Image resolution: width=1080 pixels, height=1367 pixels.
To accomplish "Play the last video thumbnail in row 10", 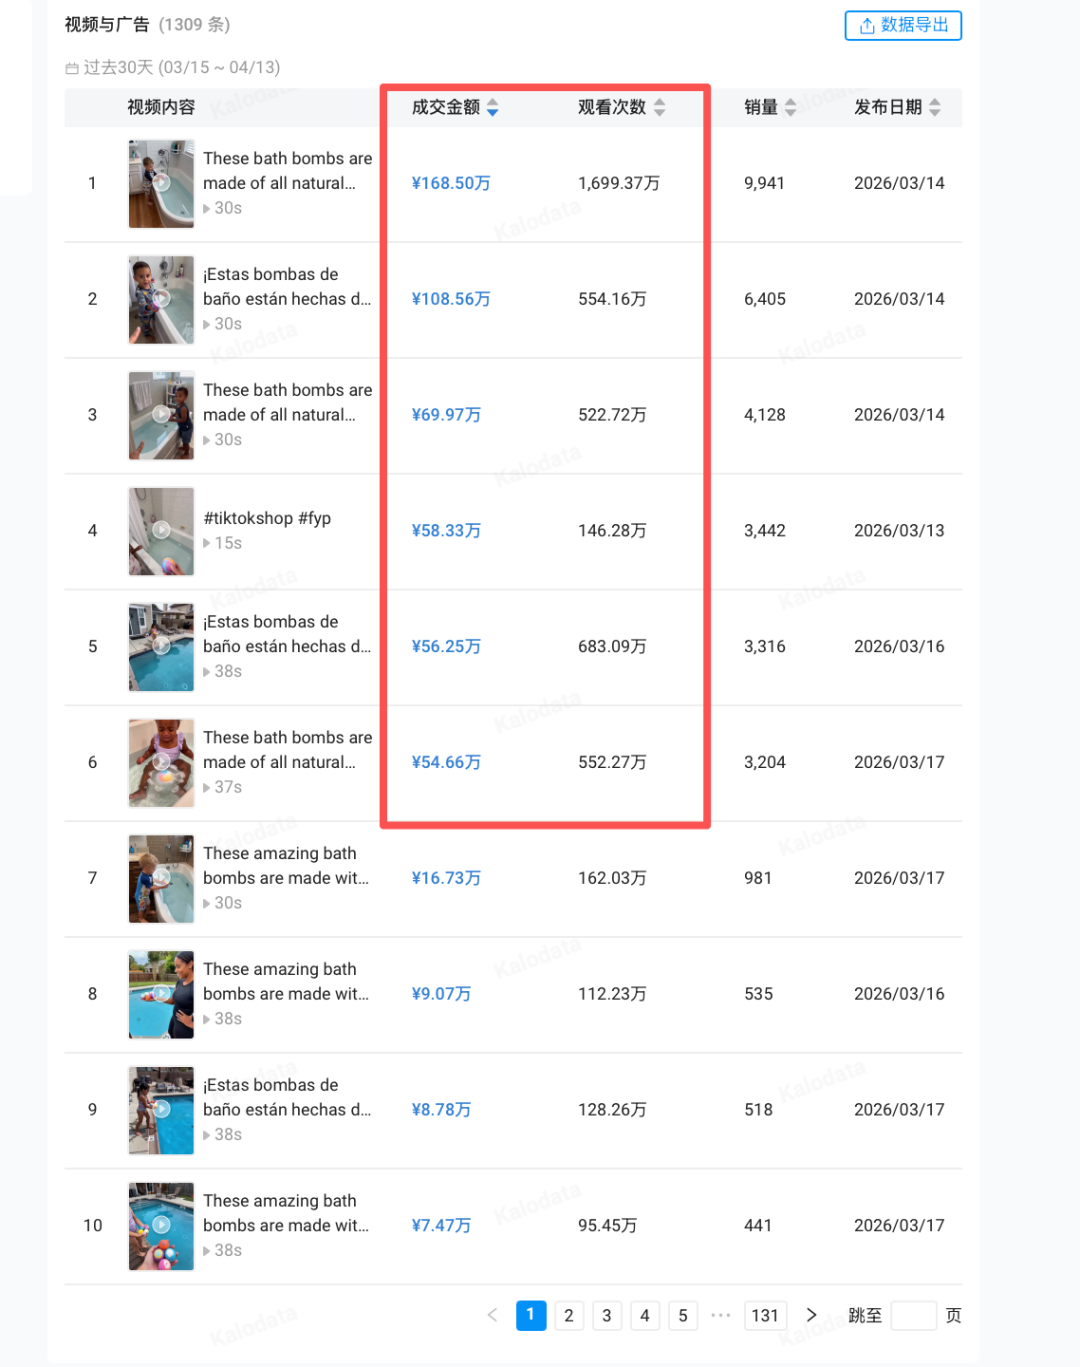I will point(161,1225).
